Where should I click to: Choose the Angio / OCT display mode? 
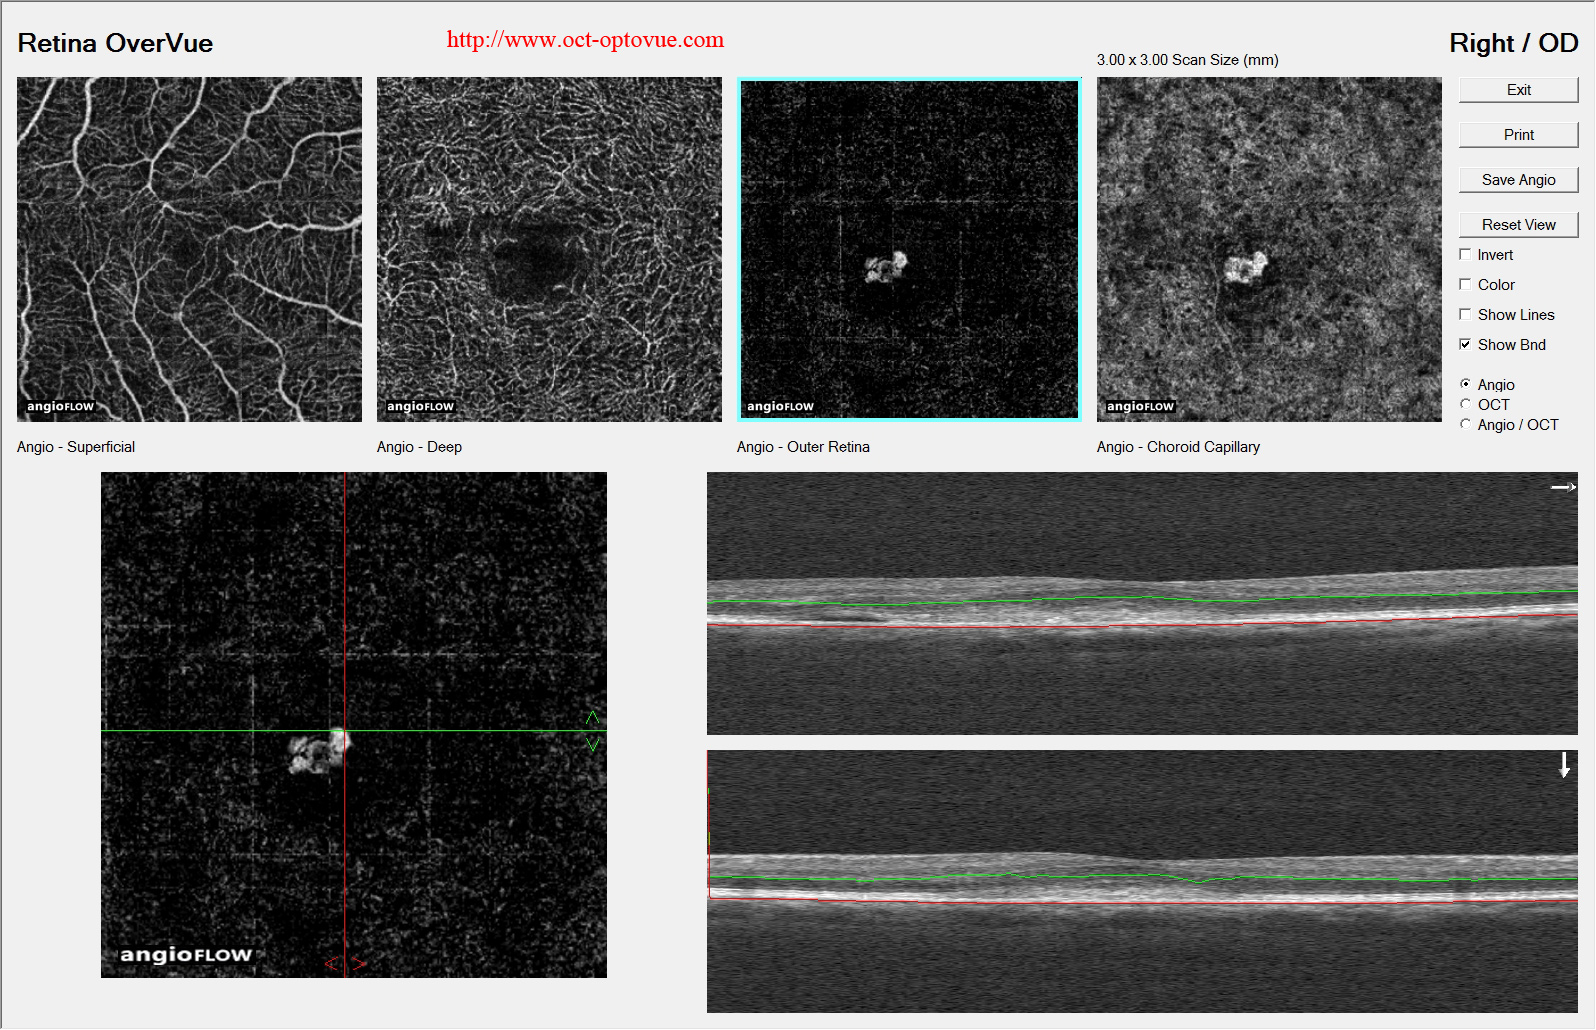pos(1465,424)
